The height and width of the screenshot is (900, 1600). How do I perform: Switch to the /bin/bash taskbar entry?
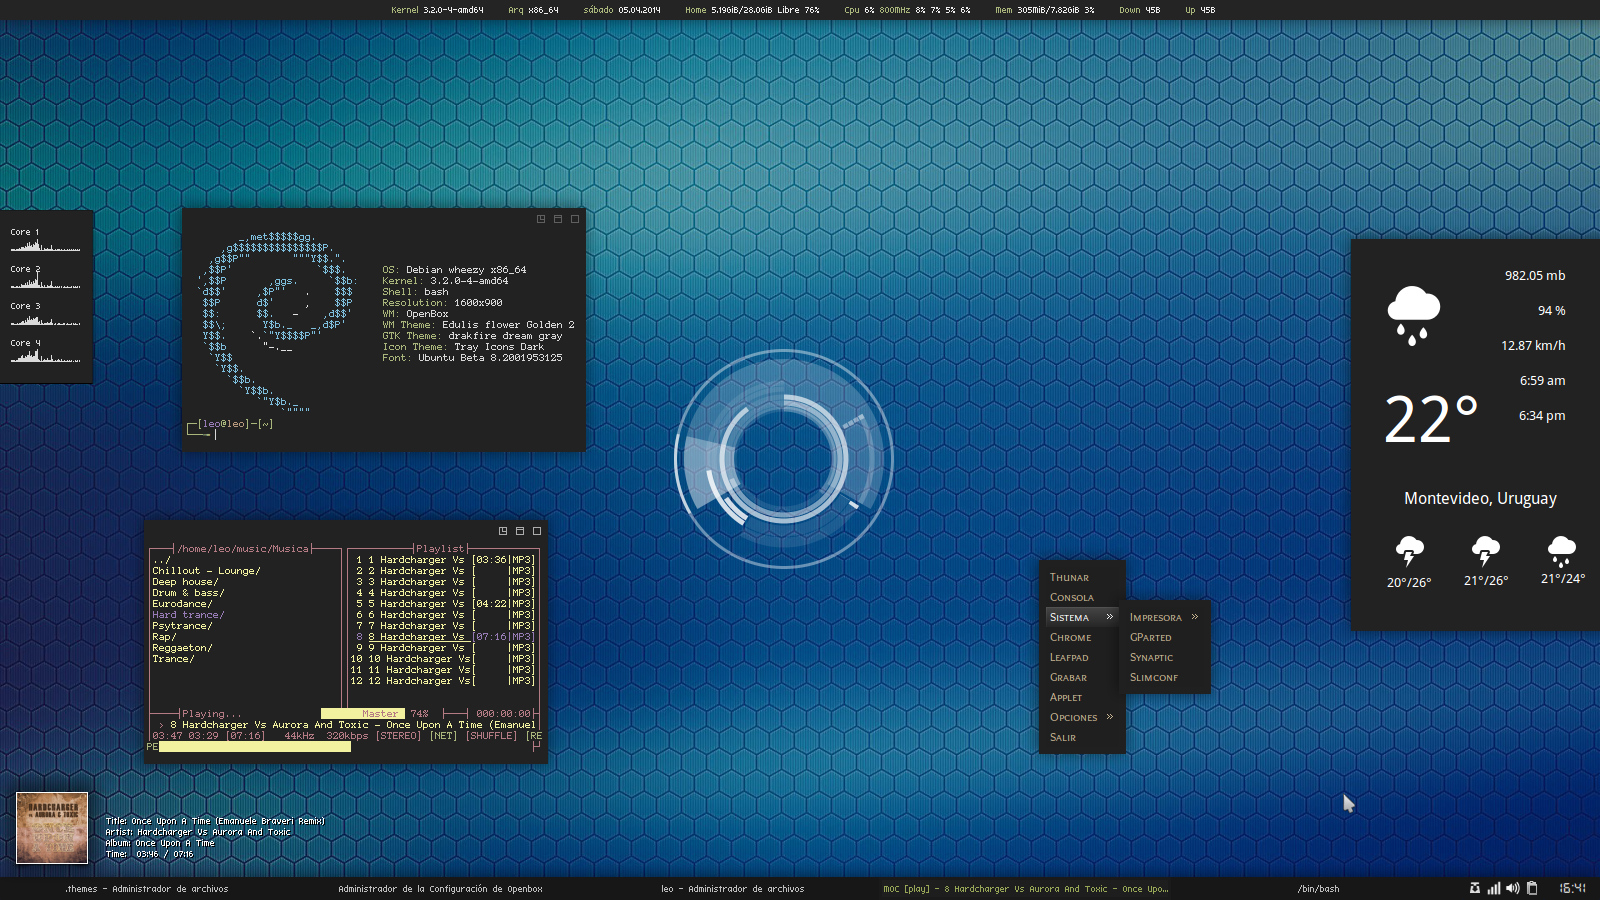point(1318,888)
